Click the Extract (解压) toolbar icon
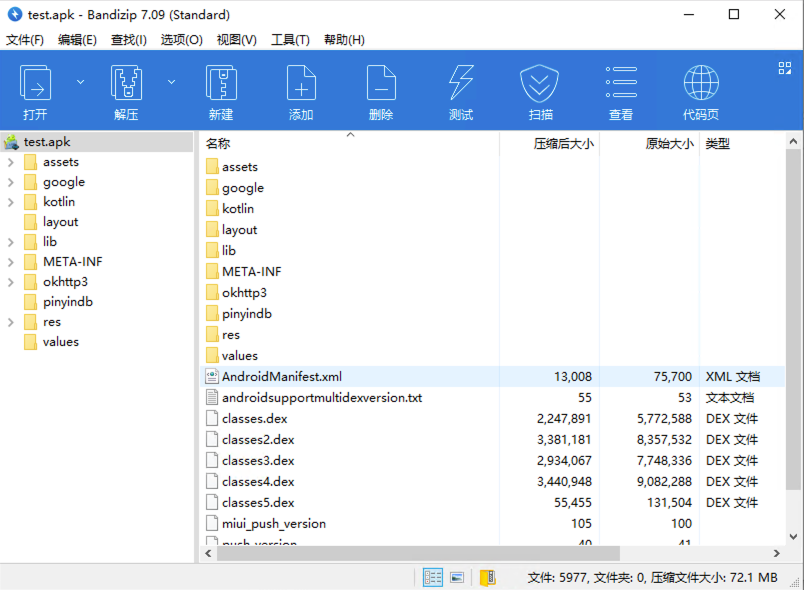 (126, 83)
